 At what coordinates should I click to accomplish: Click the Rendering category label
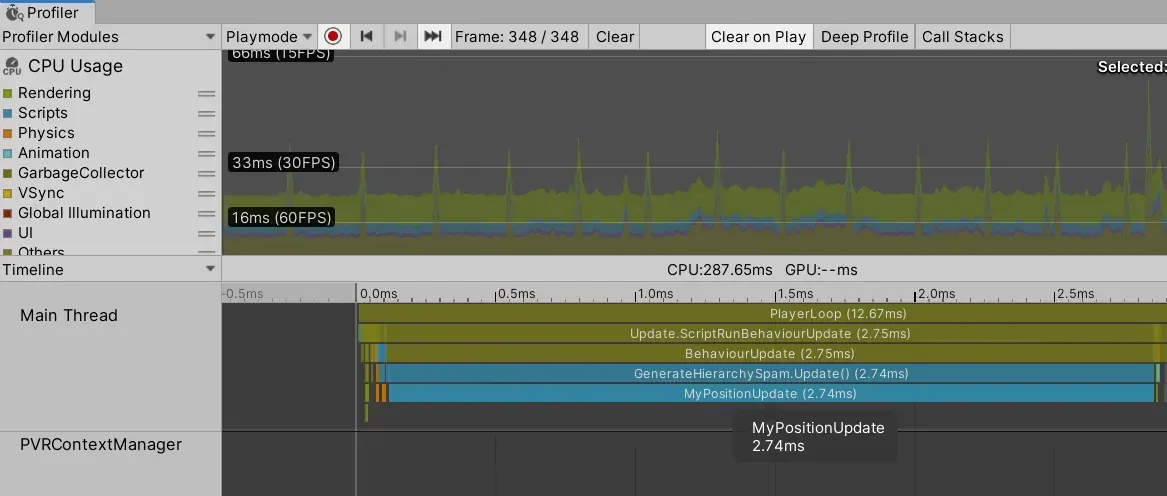tap(54, 93)
